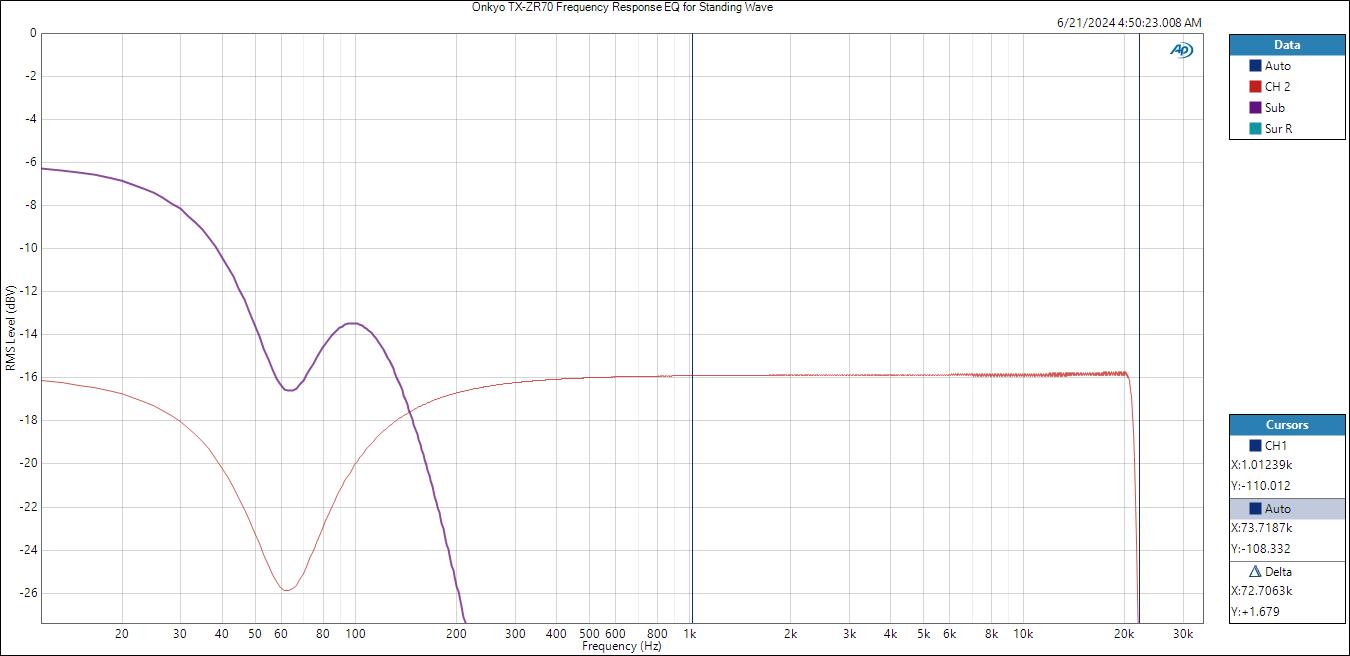The height and width of the screenshot is (656, 1350).
Task: Click the Auto cursor color square
Action: pos(1255,509)
